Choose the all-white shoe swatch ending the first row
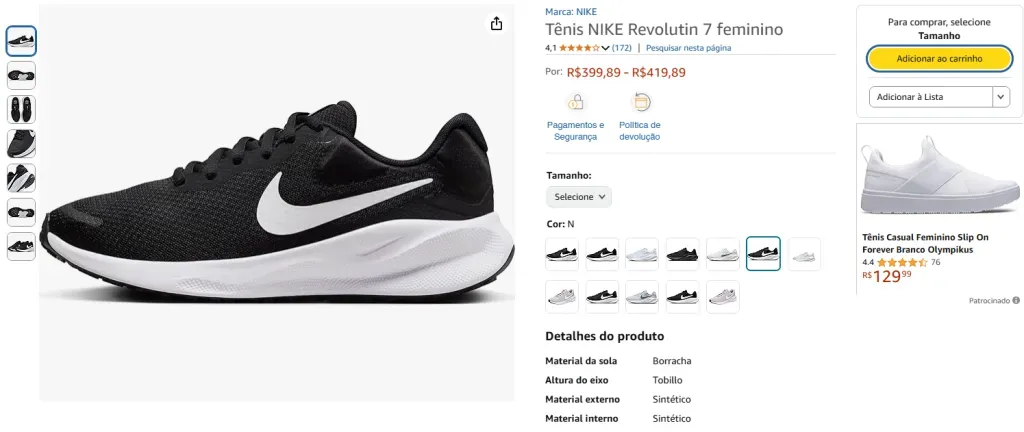This screenshot has width=1024, height=432. click(x=804, y=254)
